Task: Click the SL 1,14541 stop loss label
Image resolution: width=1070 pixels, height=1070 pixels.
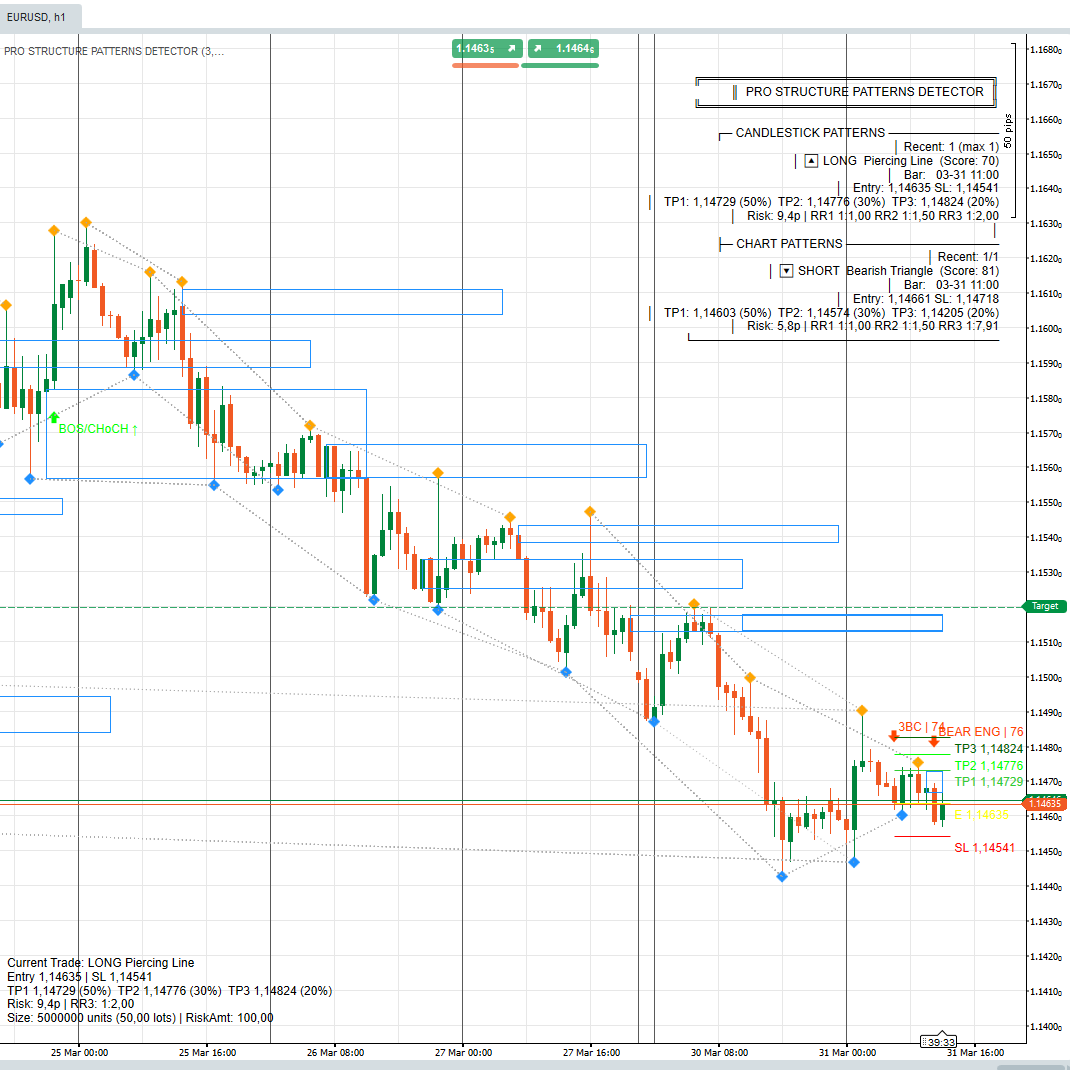Action: click(x=984, y=848)
